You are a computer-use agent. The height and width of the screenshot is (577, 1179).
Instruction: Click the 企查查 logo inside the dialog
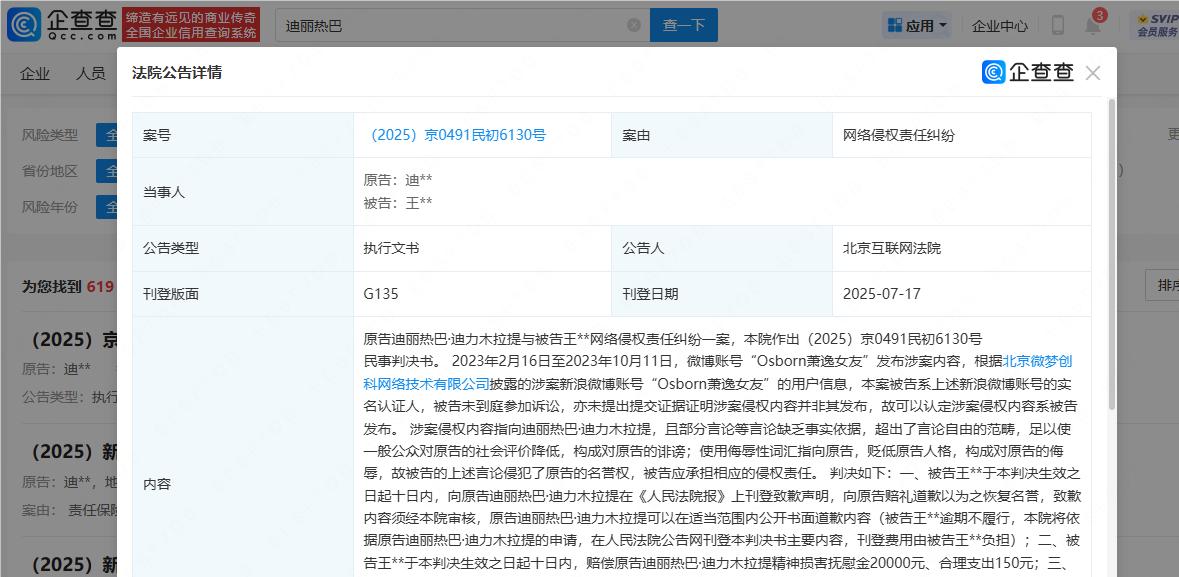(1028, 72)
